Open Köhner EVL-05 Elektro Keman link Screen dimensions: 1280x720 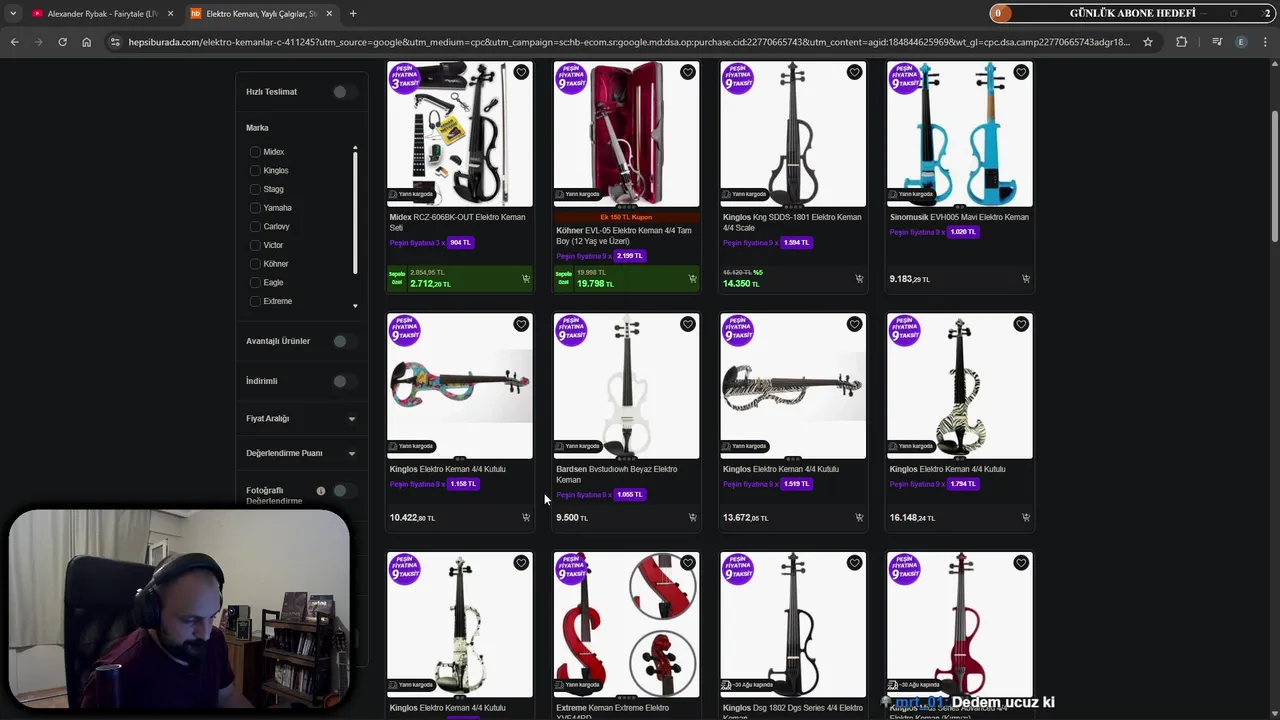click(x=624, y=235)
